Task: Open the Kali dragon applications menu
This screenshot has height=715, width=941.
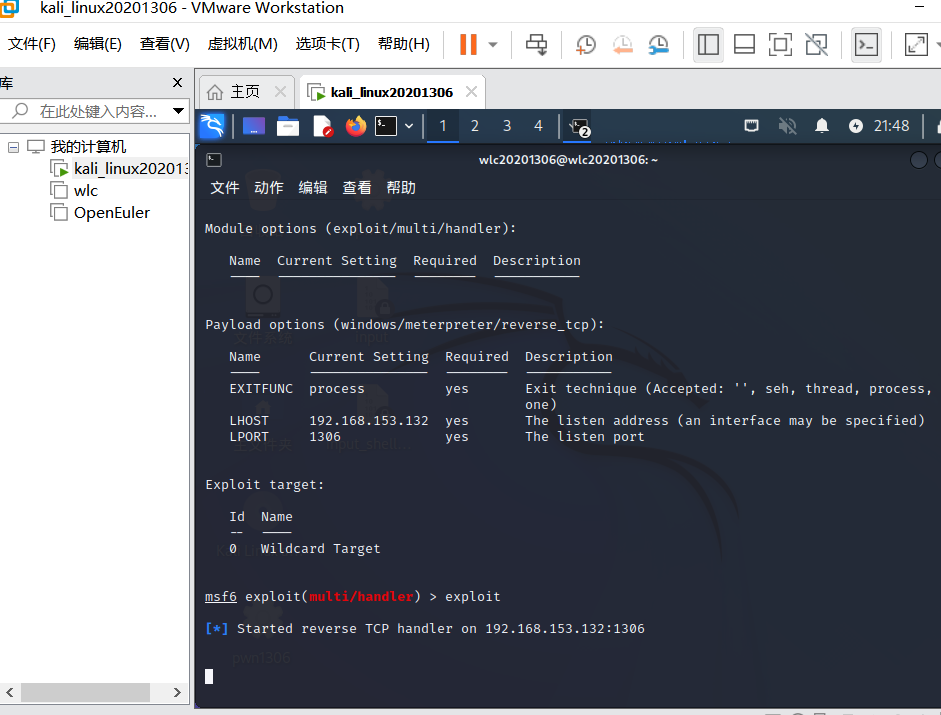Action: pos(212,126)
